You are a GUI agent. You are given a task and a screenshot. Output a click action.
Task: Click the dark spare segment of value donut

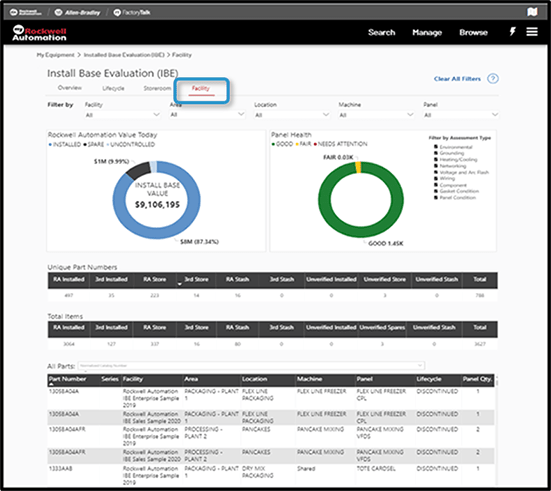(139, 170)
